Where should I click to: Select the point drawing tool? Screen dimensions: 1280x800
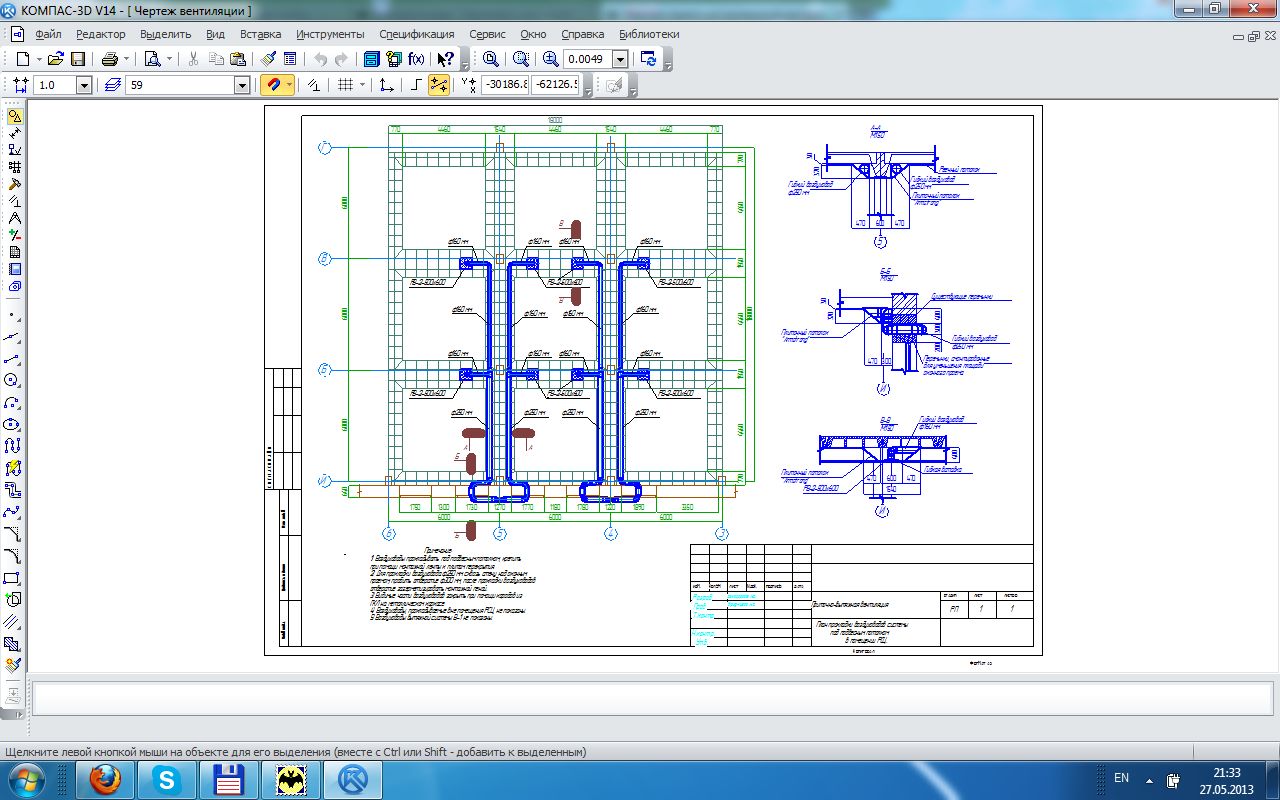coord(14,314)
